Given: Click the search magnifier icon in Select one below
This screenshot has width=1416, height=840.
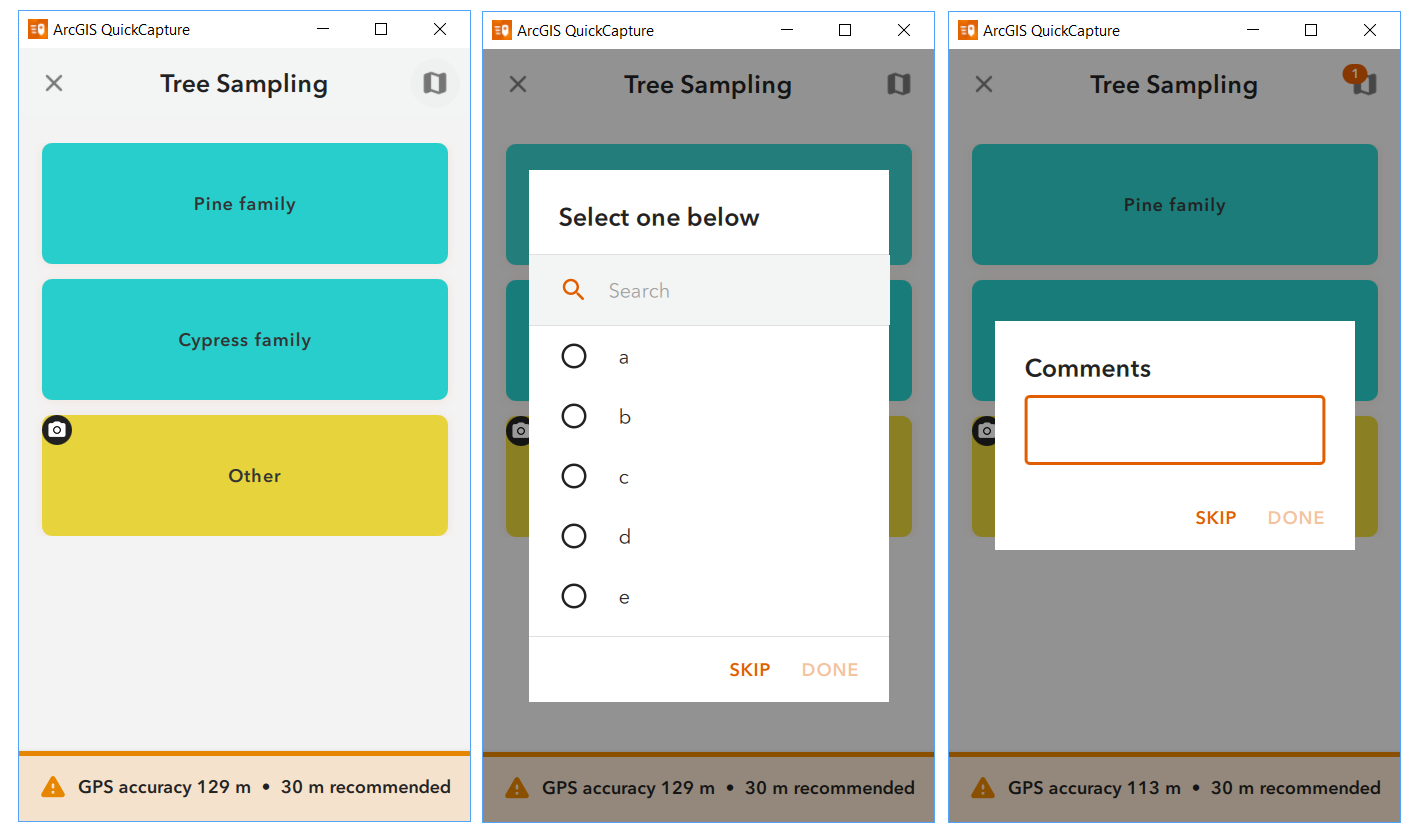Looking at the screenshot, I should [573, 289].
